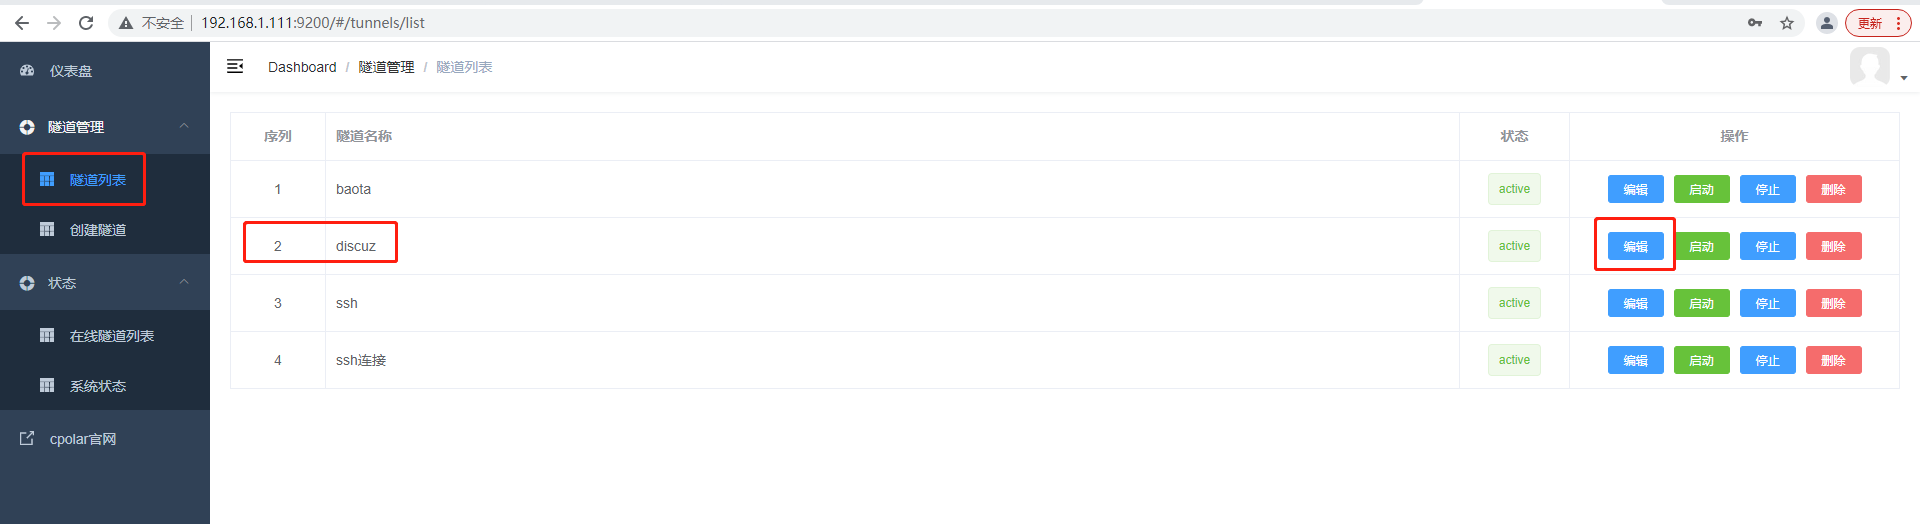Click the dashboard gauge icon beside 仪表盘

27,71
